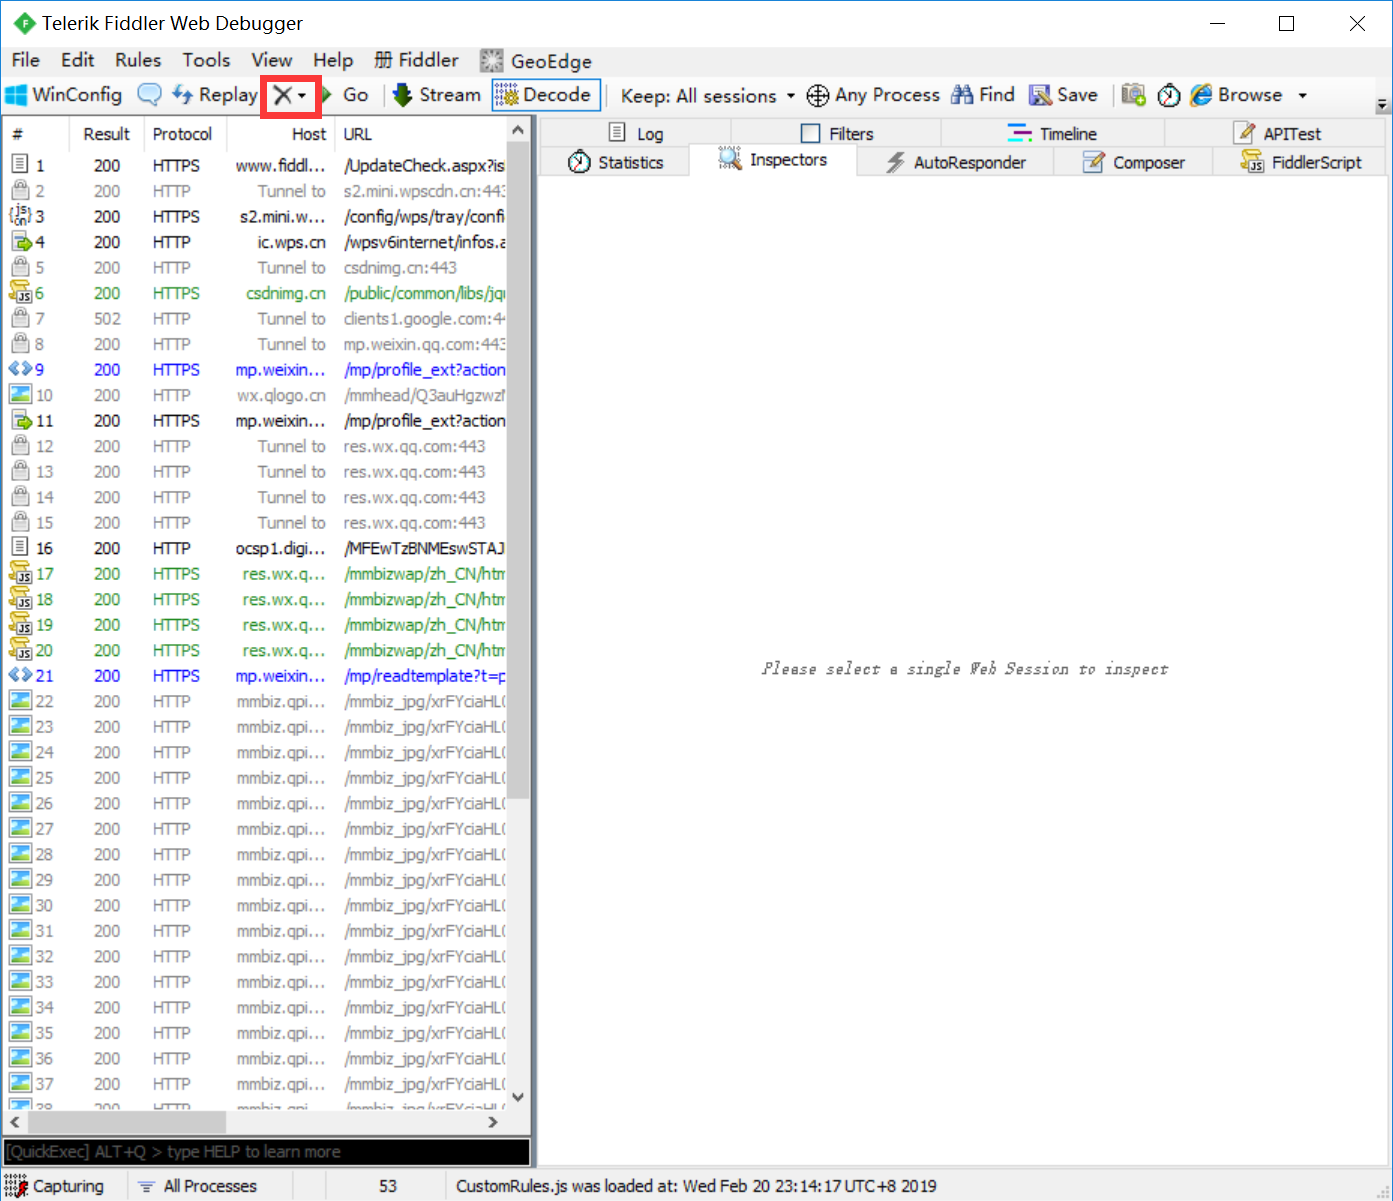This screenshot has height=1201, width=1393.
Task: Open the Help menu
Action: pyautogui.click(x=333, y=60)
